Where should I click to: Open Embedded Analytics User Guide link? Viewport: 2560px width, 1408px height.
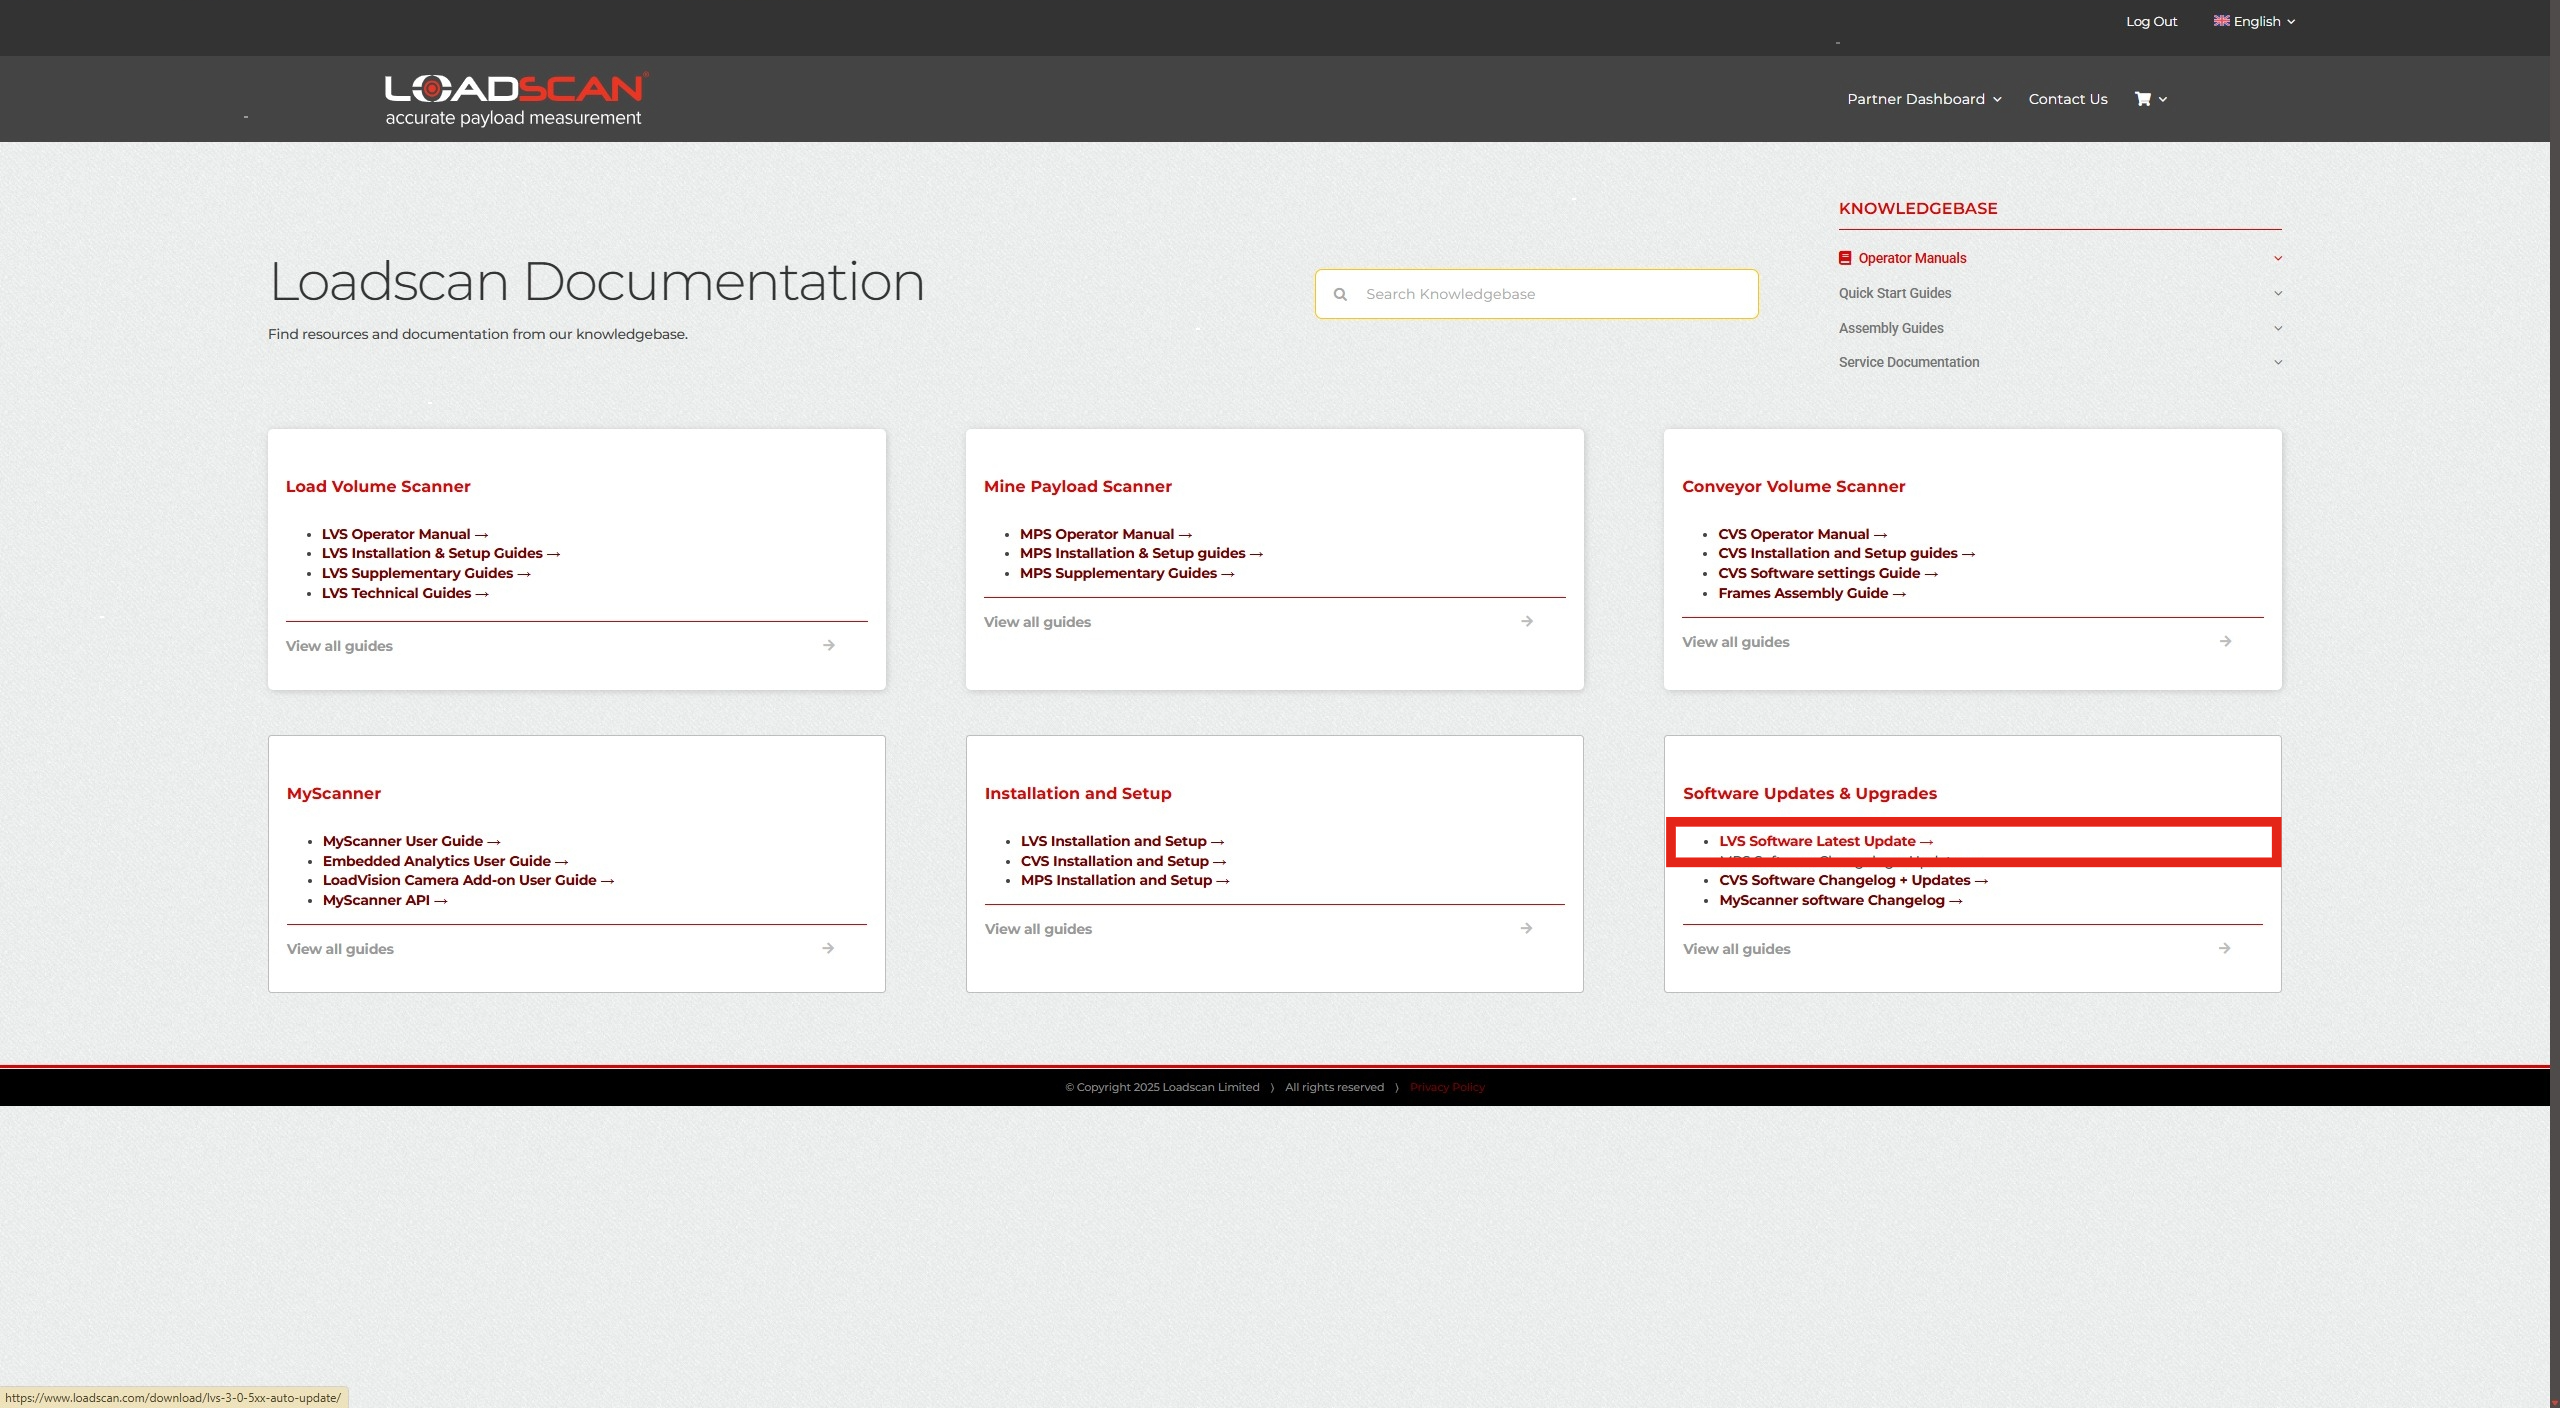tap(445, 861)
